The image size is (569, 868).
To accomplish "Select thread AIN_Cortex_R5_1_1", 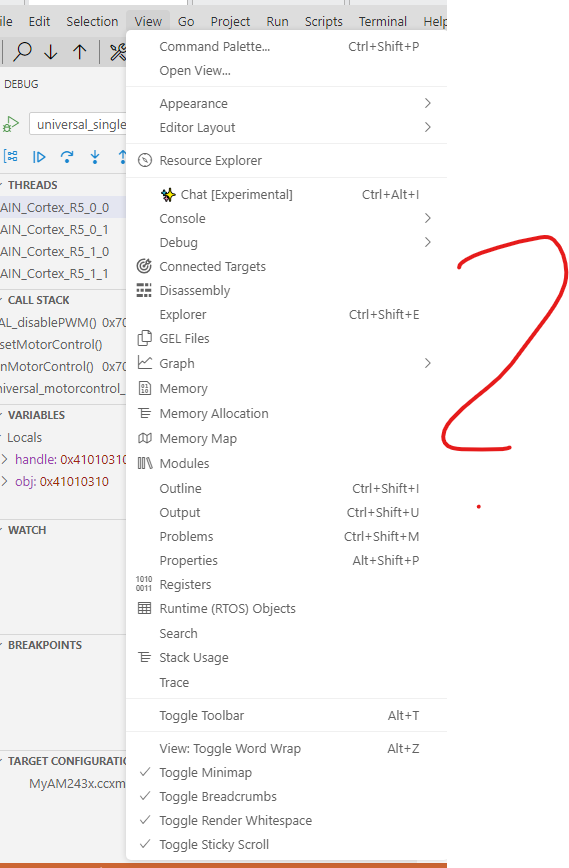I will [63, 273].
